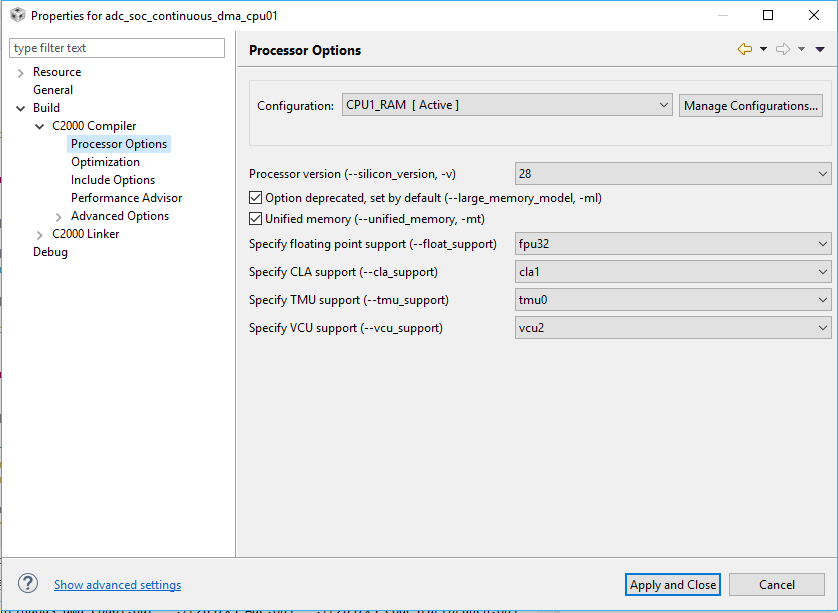The width and height of the screenshot is (838, 613).
Task: Select Include Options in the tree
Action: (x=113, y=180)
